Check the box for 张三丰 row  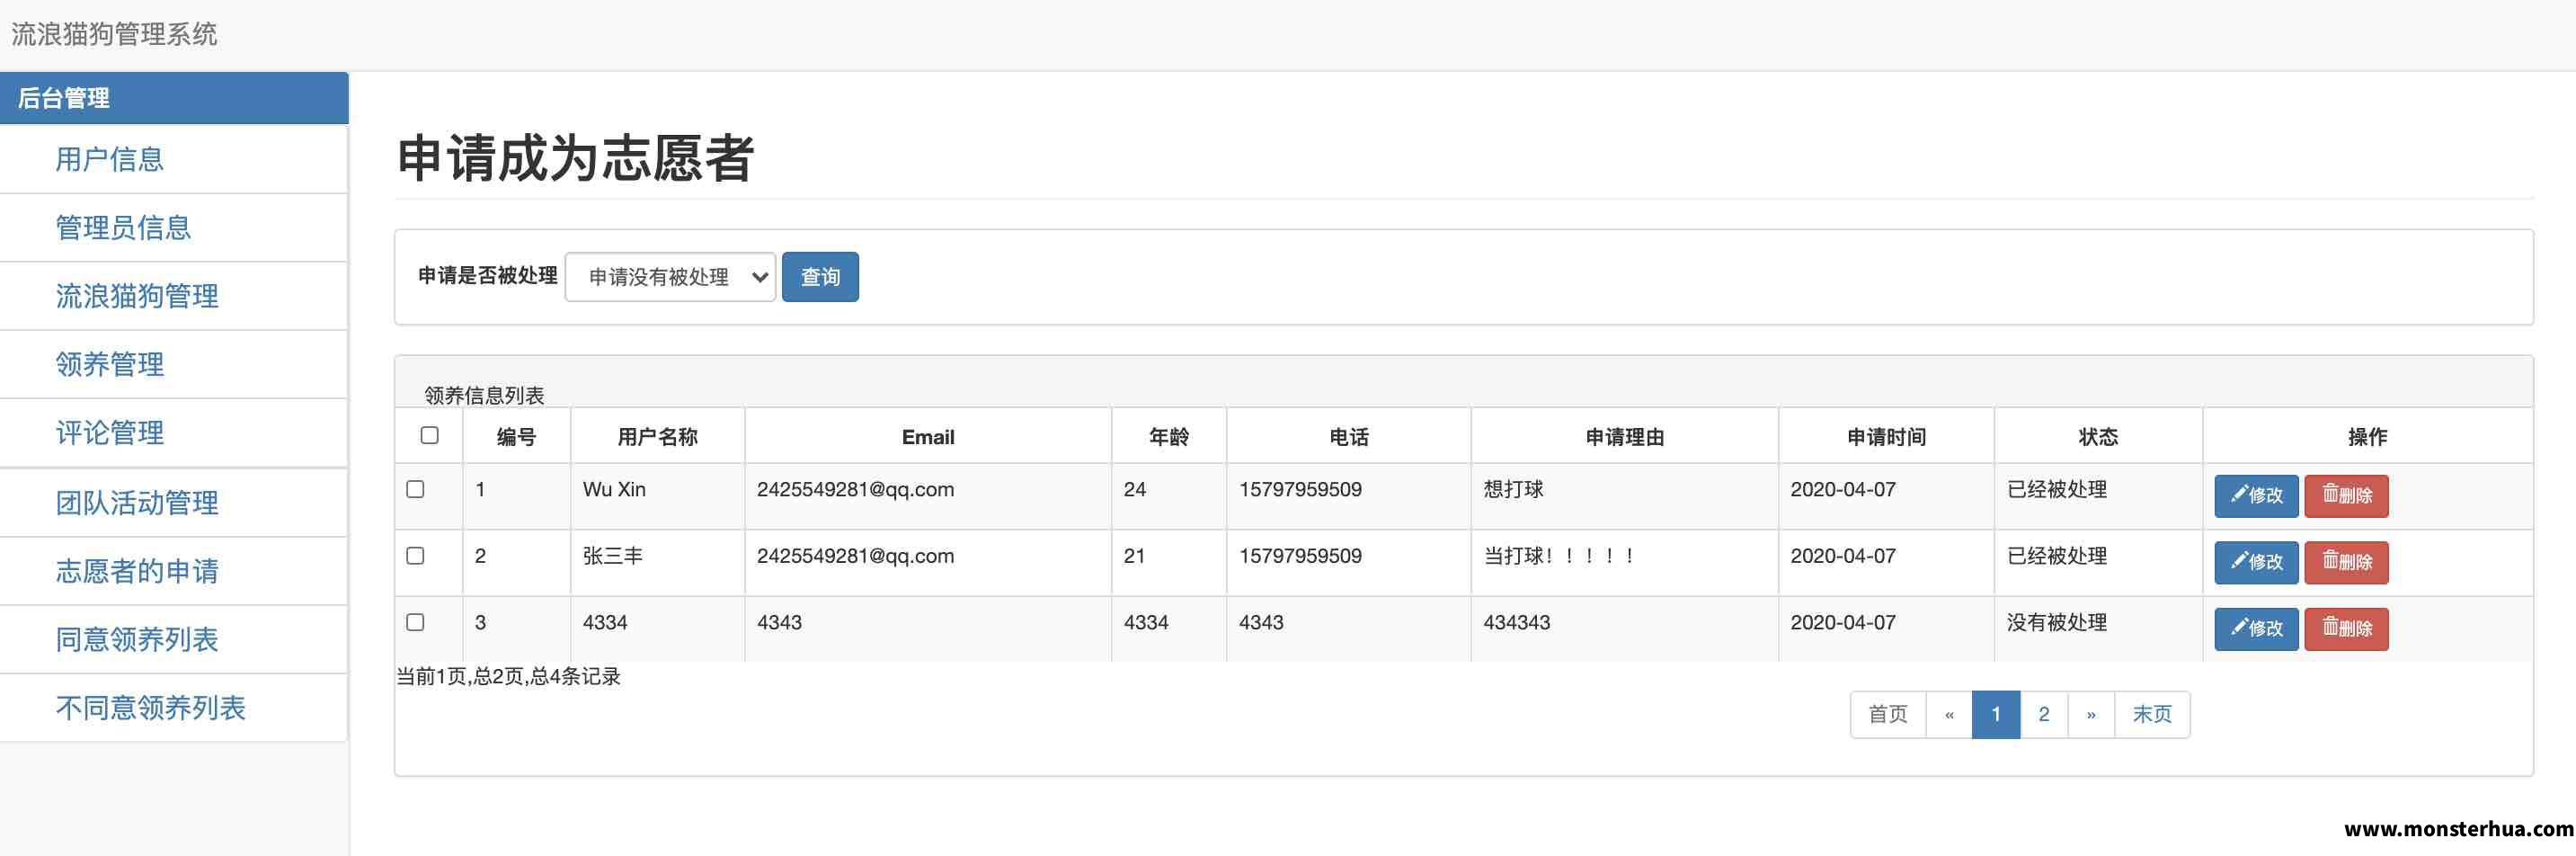point(415,556)
